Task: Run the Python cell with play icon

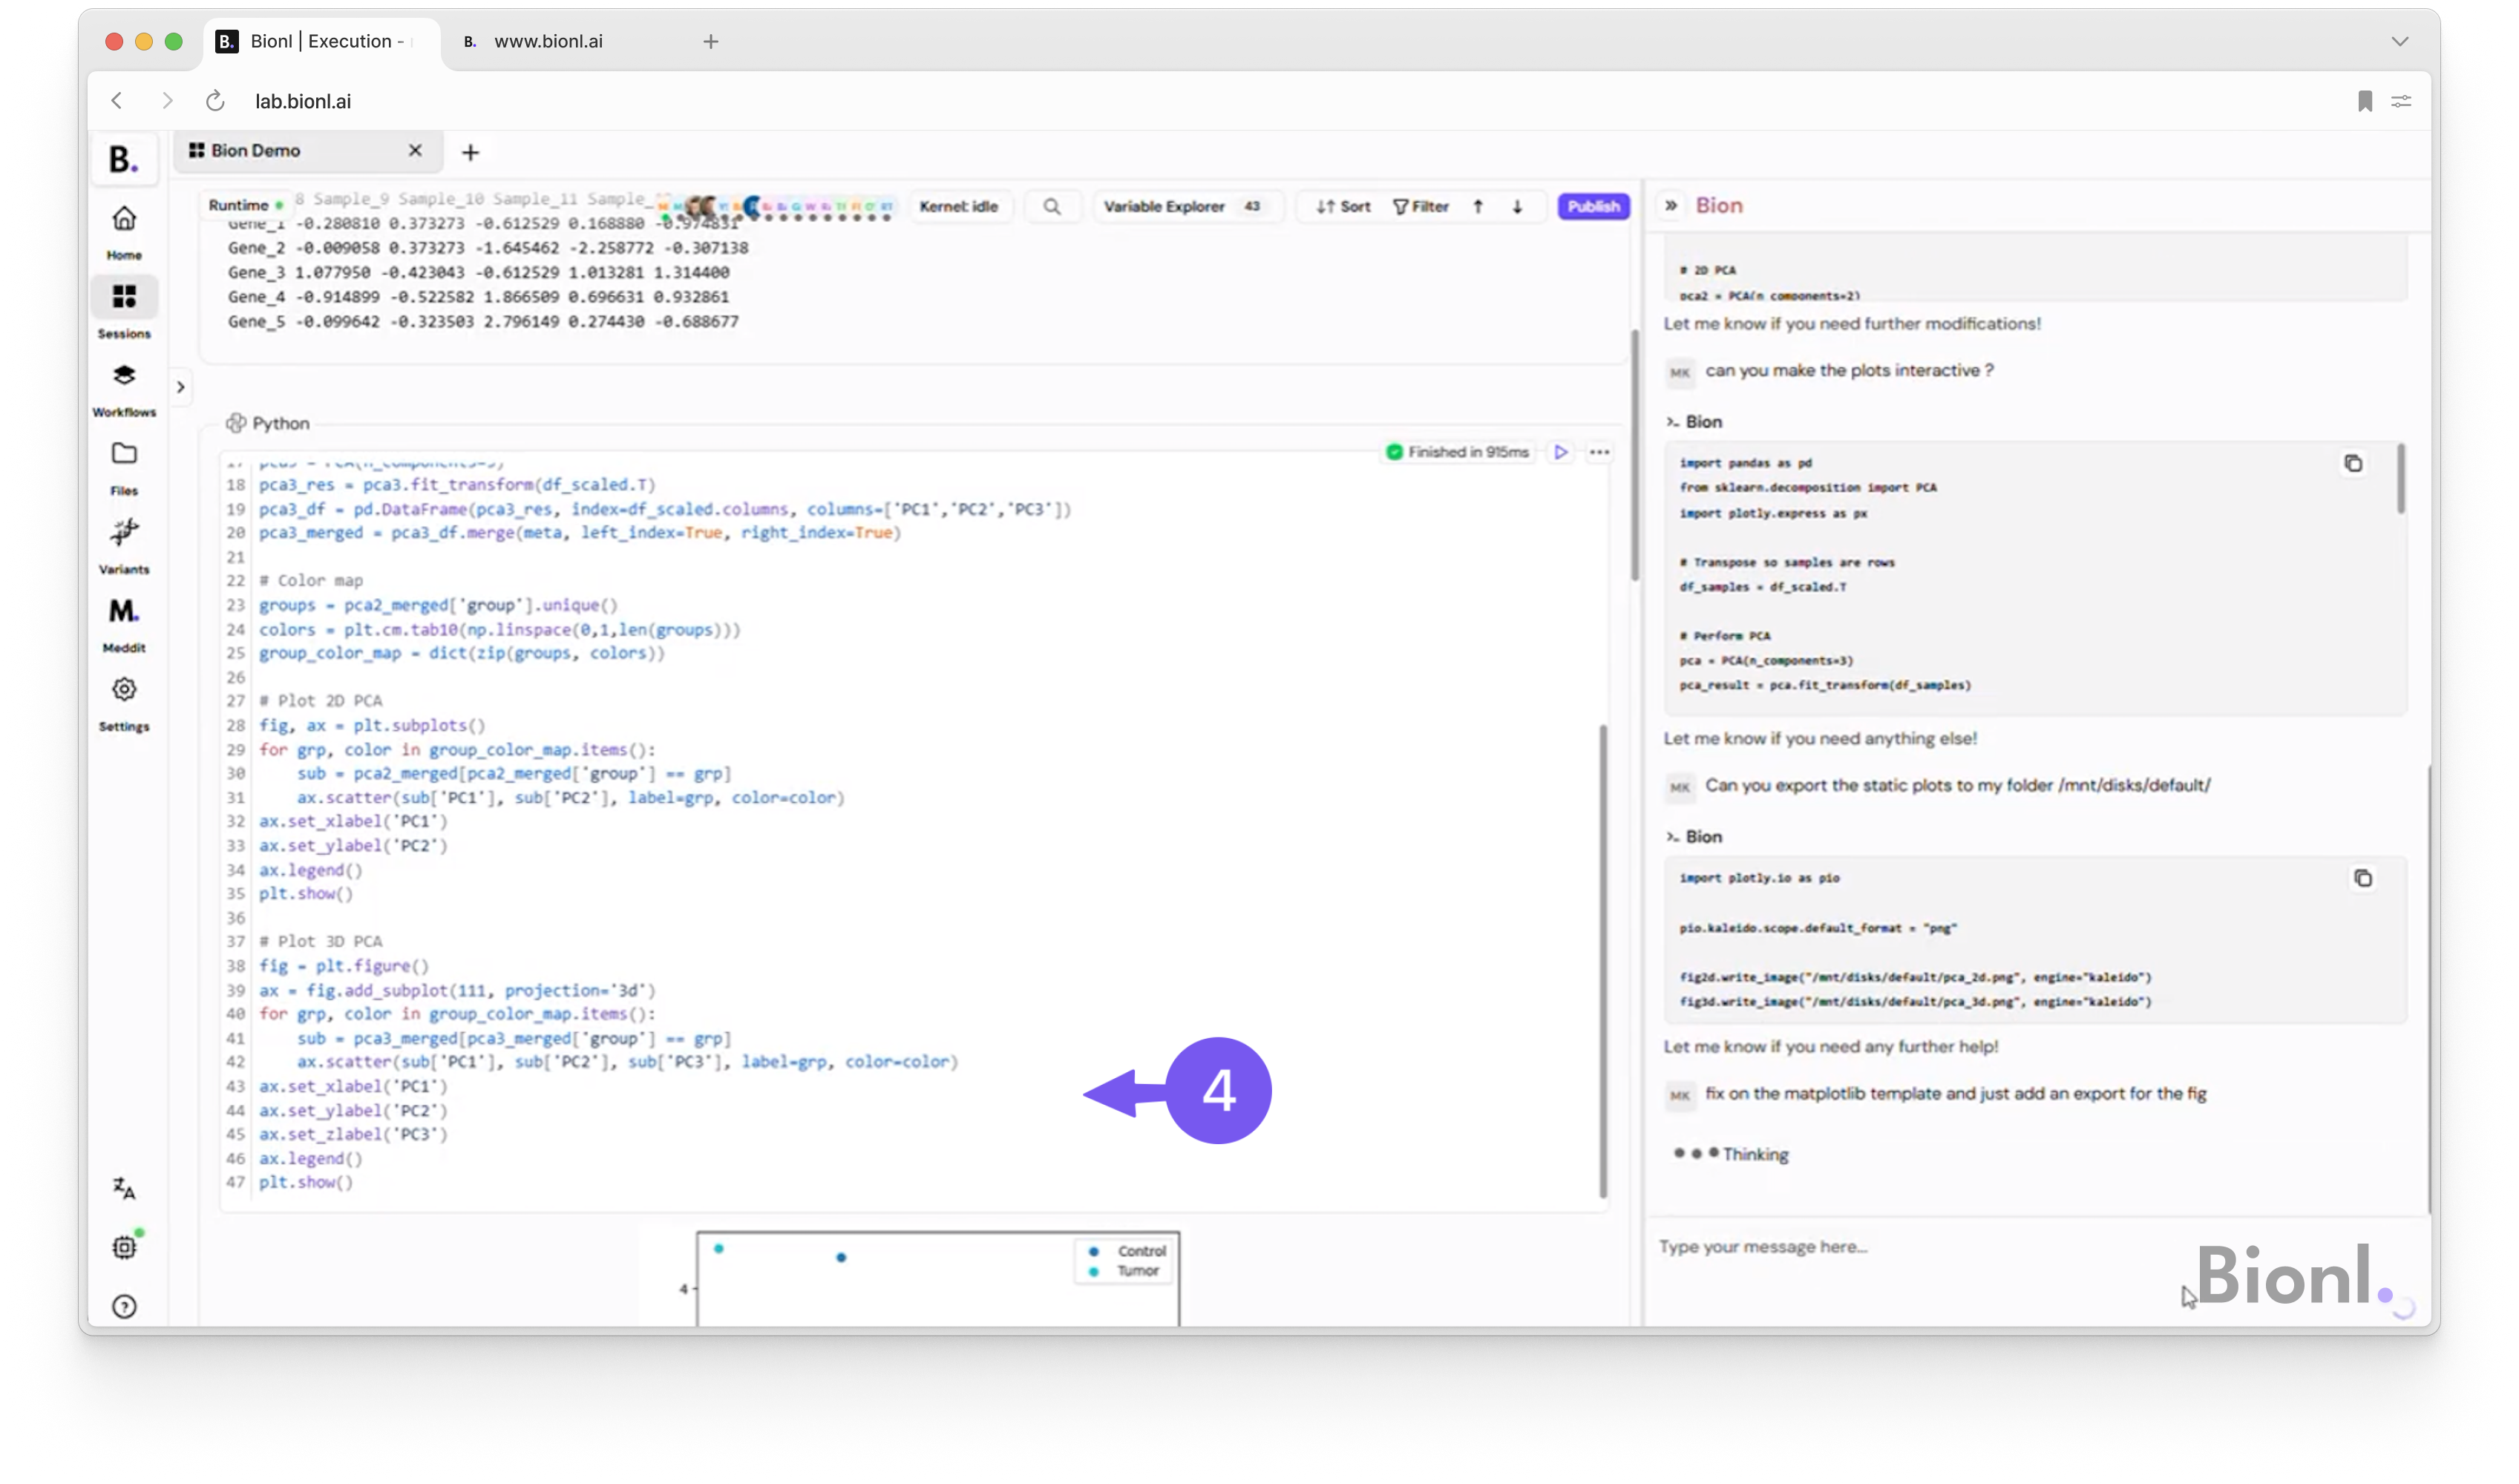Action: [1560, 452]
